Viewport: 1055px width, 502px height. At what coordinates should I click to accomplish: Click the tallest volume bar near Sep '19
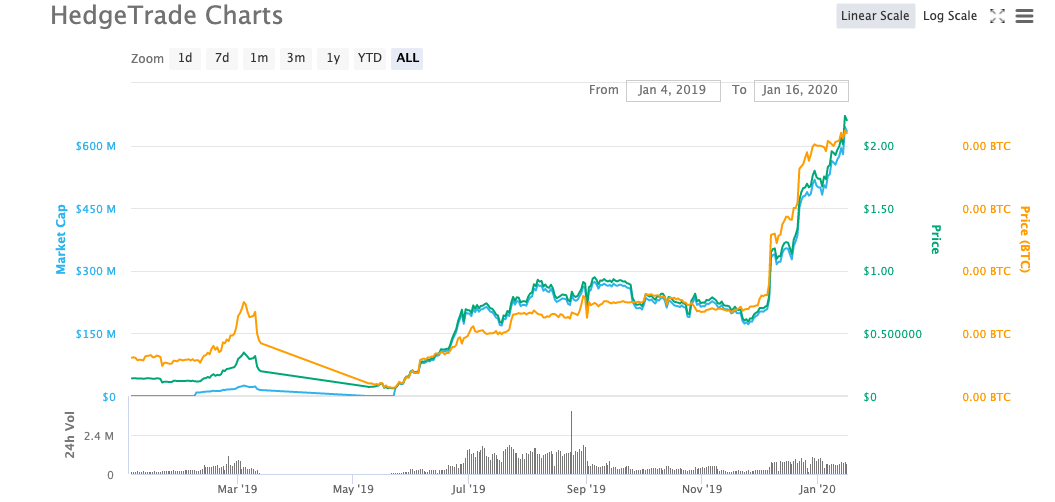coord(571,442)
